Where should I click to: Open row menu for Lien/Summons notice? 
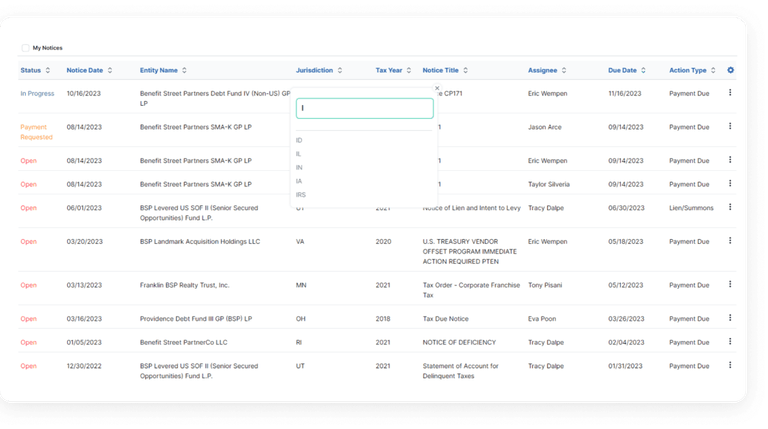click(x=730, y=207)
